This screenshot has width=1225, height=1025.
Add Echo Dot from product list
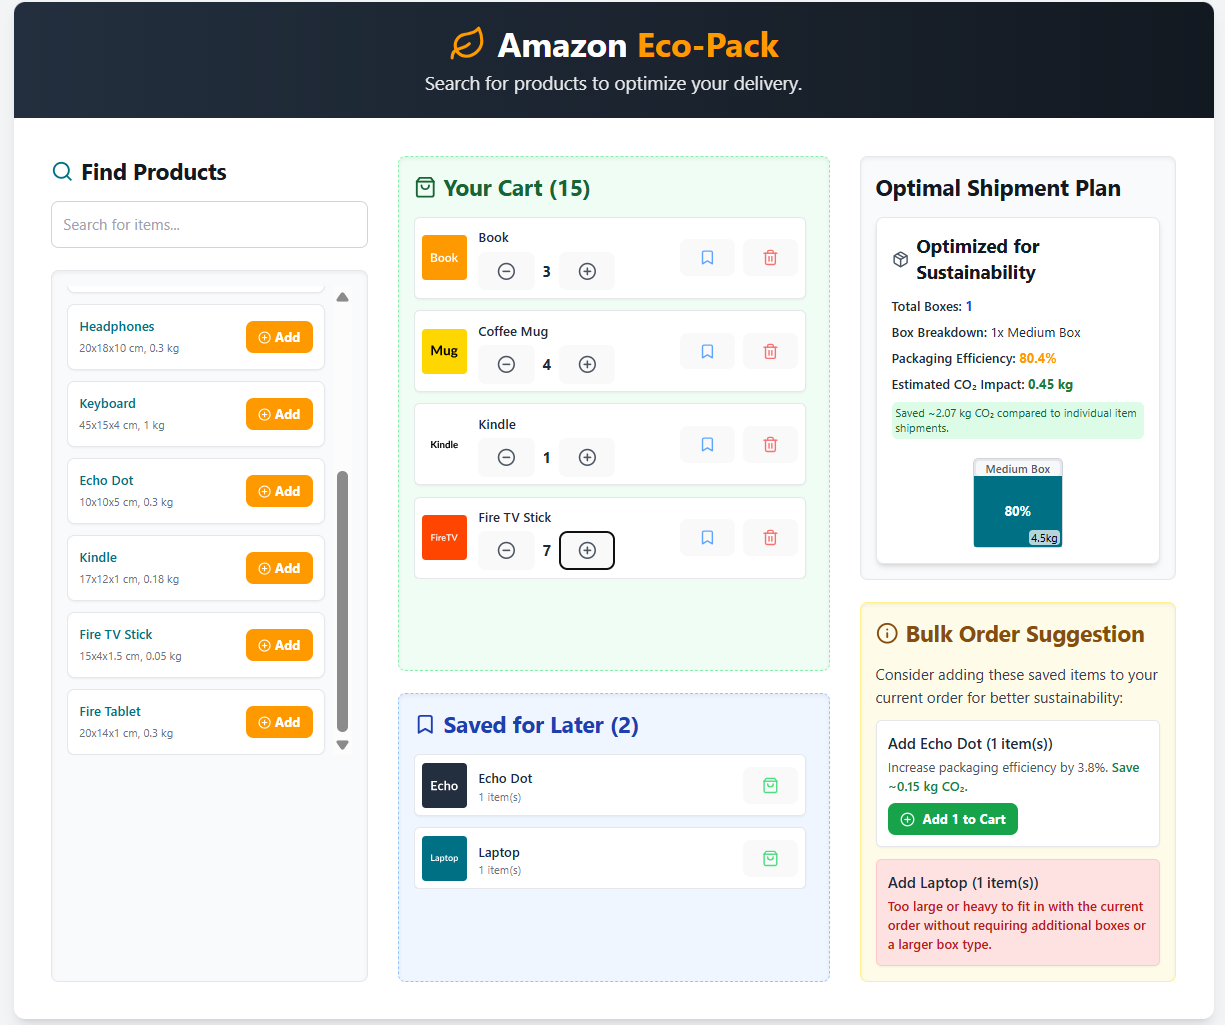coord(279,491)
